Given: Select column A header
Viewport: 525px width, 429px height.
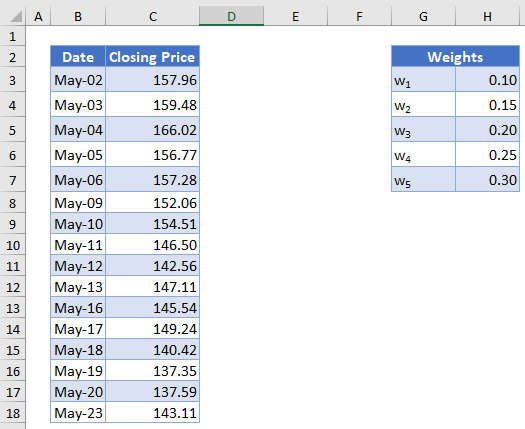Looking at the screenshot, I should coord(38,16).
